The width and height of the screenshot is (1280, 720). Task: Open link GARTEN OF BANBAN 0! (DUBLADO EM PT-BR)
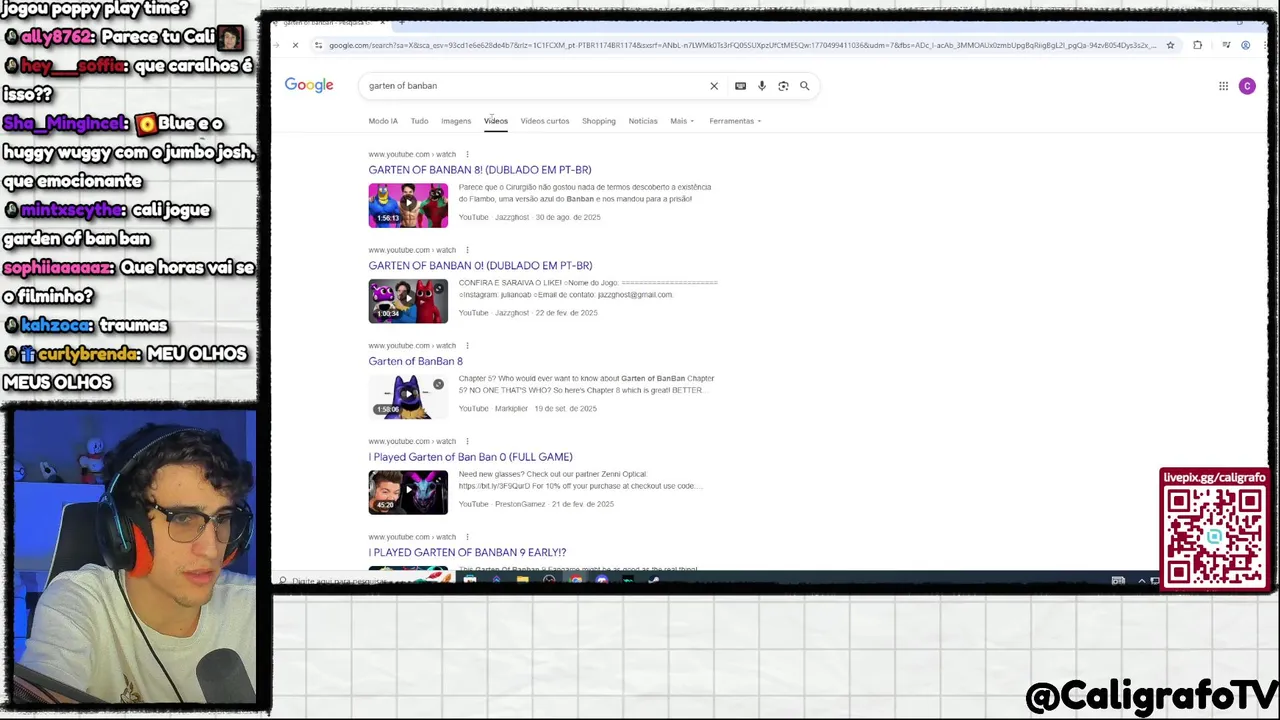point(480,266)
